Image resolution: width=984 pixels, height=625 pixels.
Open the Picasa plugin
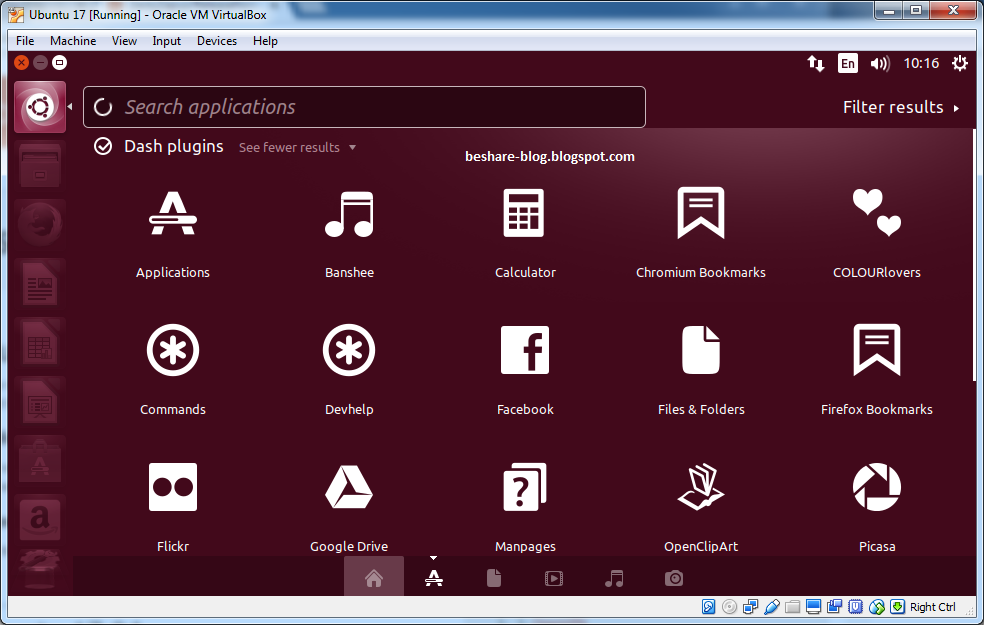877,487
